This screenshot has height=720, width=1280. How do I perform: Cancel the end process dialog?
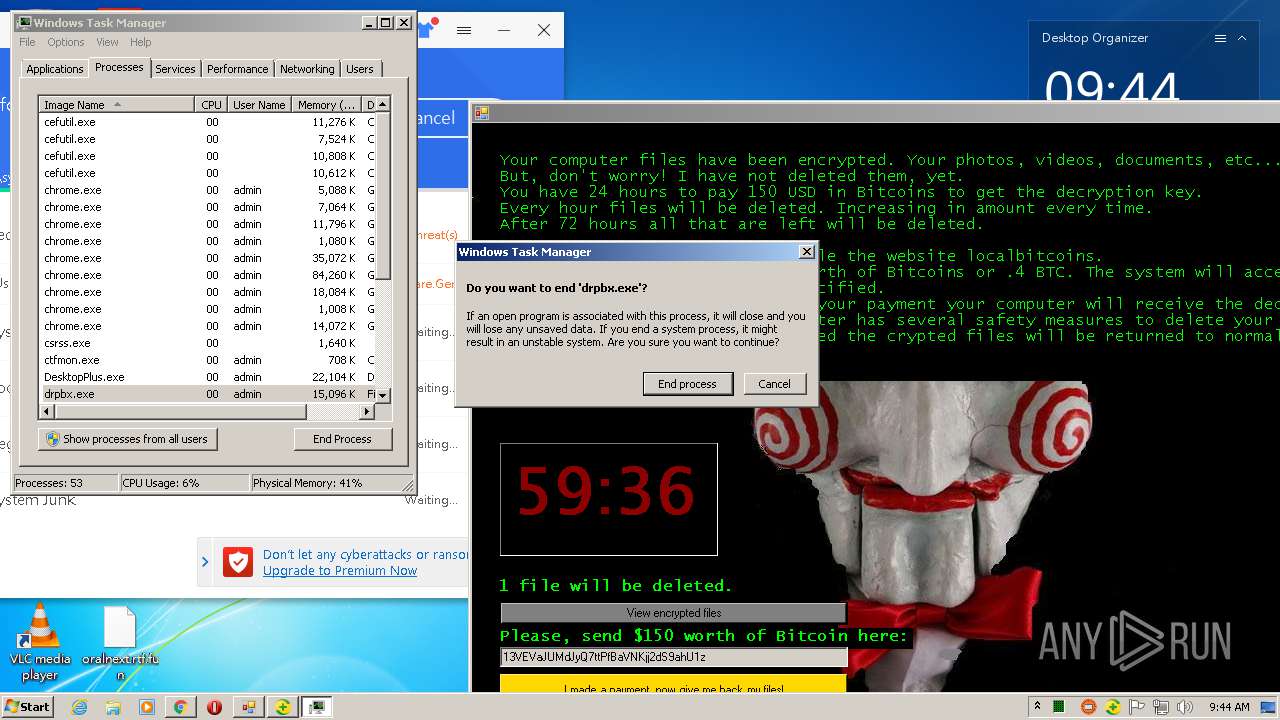click(x=774, y=384)
